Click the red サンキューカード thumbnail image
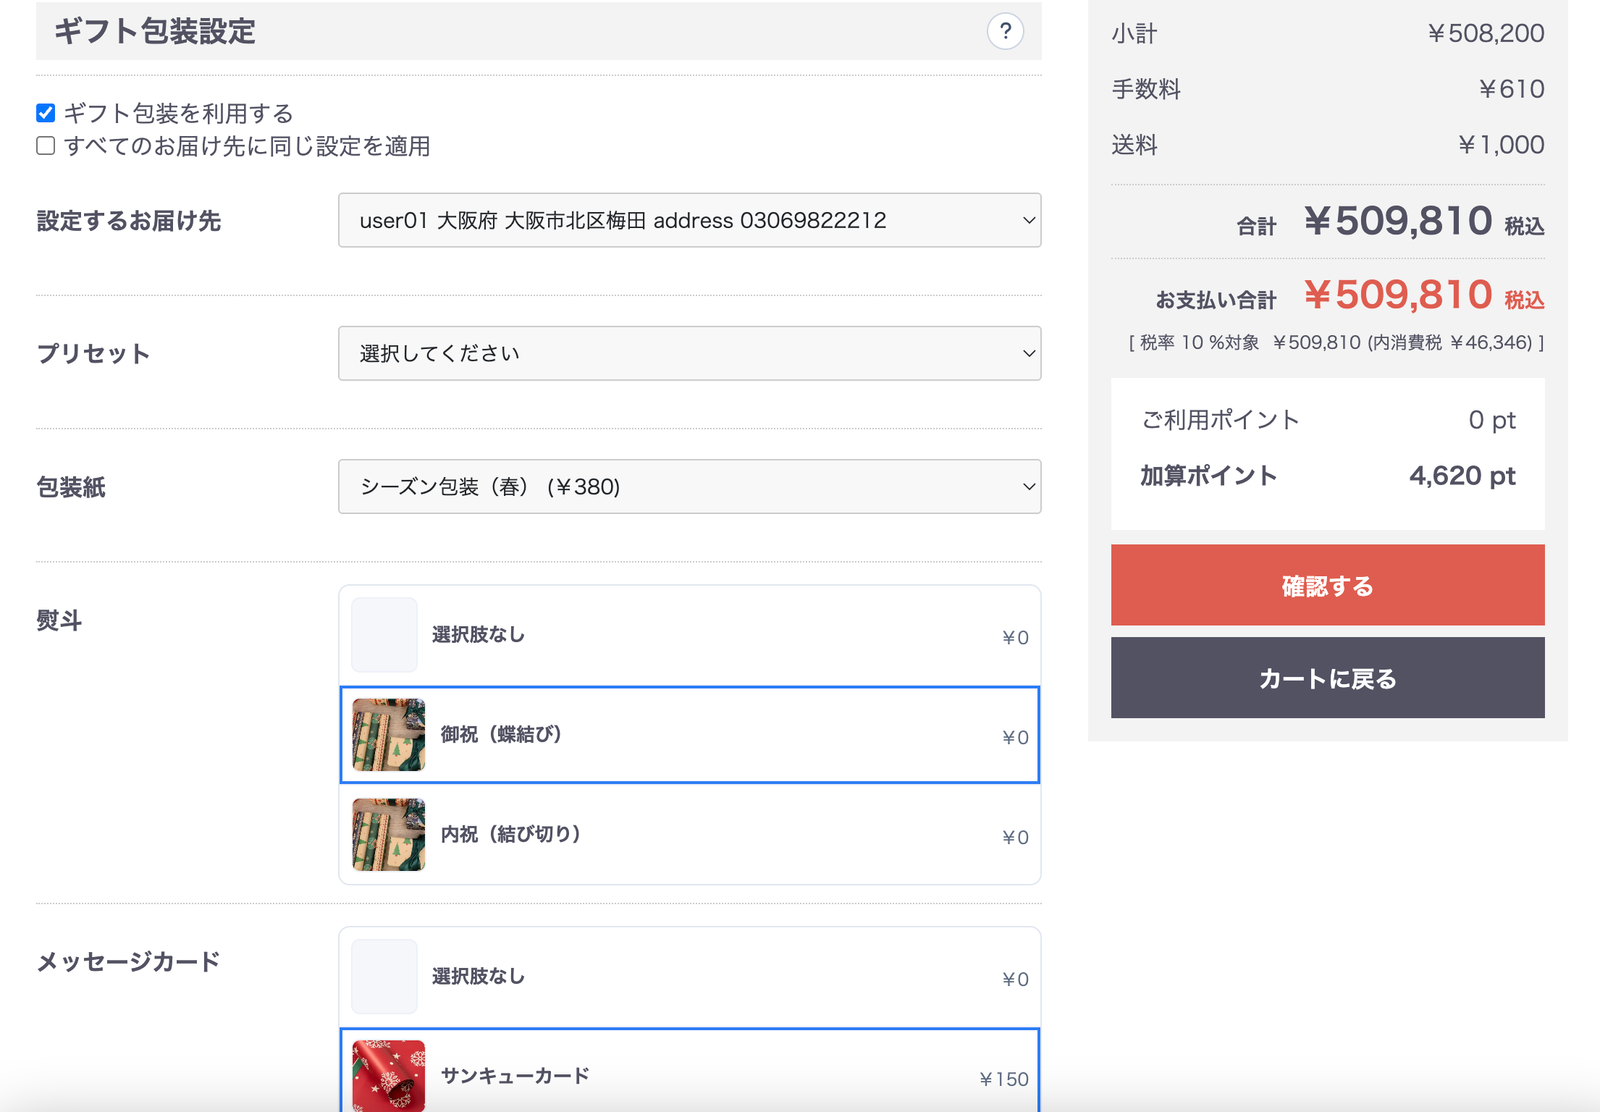 (387, 1075)
